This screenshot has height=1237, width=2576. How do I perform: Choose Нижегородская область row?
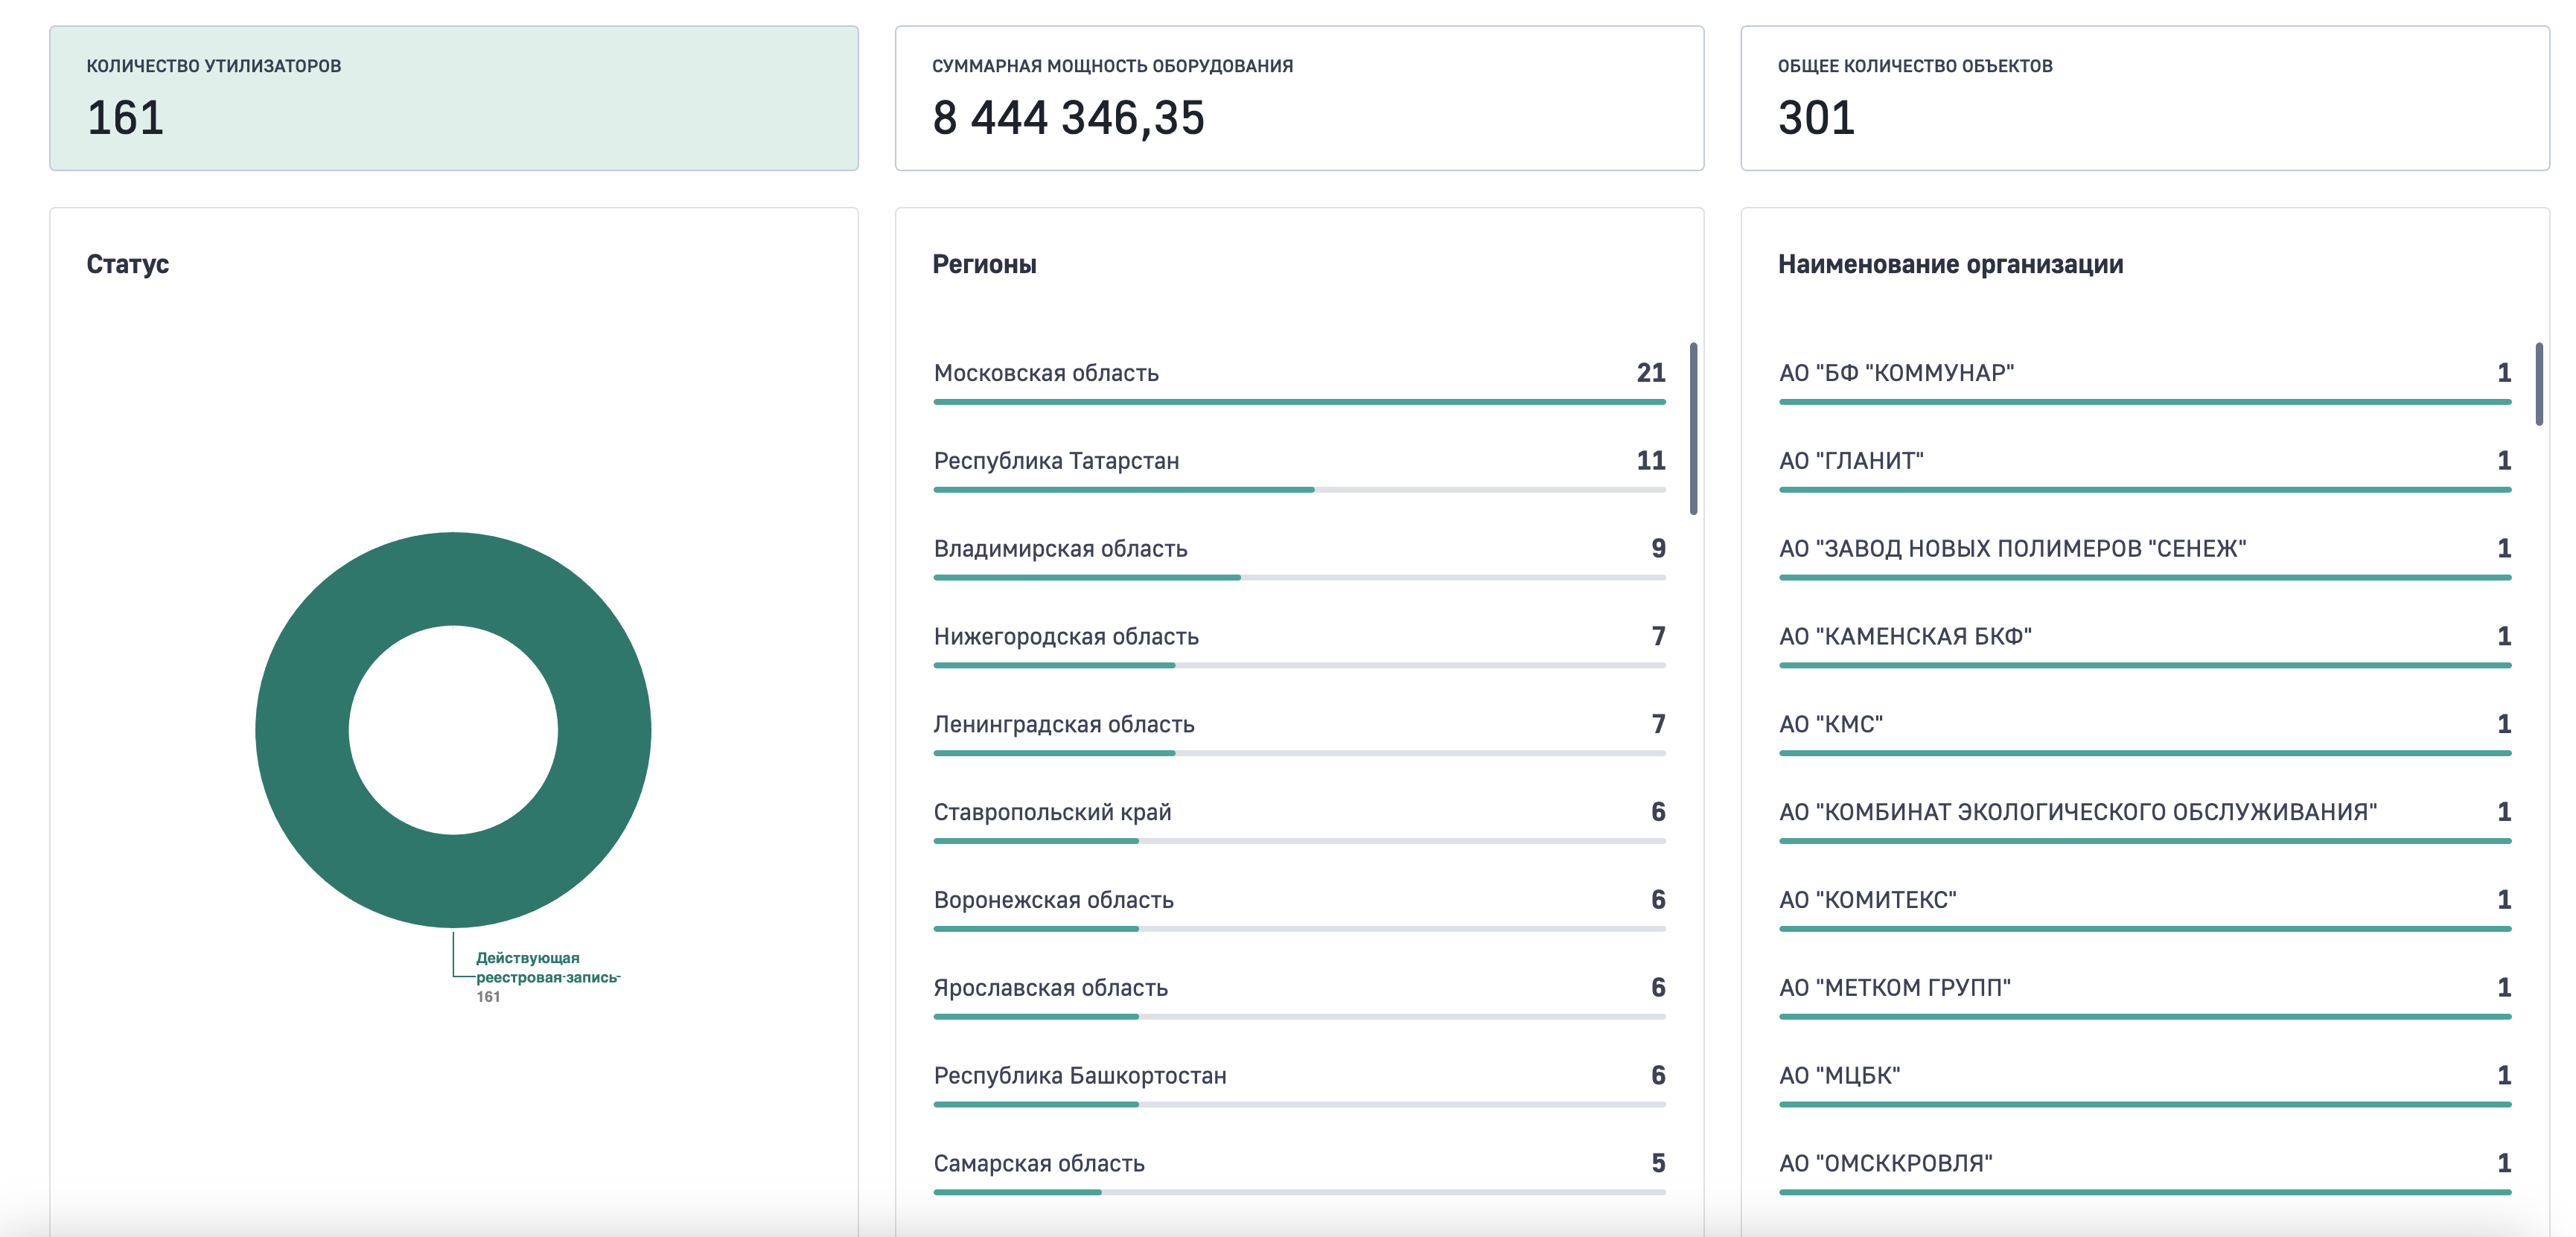click(x=1299, y=644)
